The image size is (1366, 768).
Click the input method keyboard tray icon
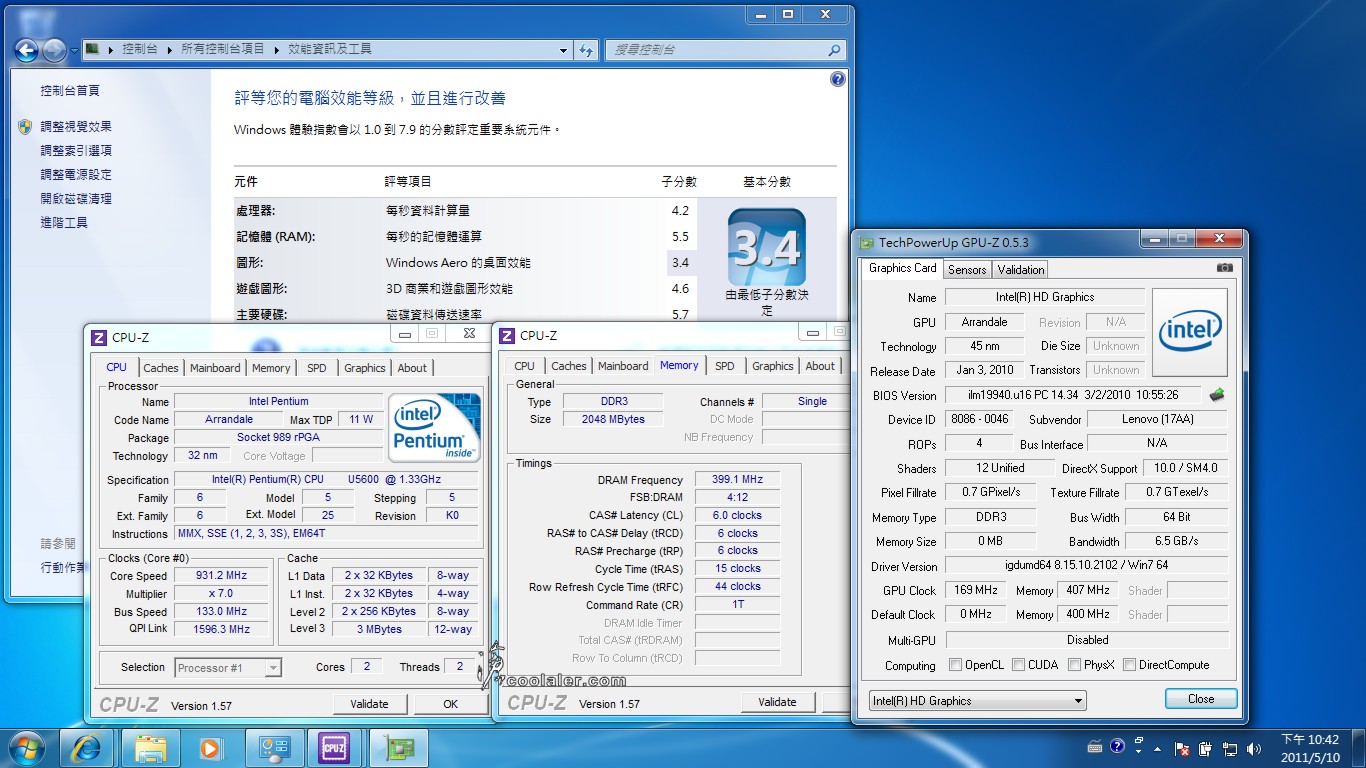click(1095, 747)
